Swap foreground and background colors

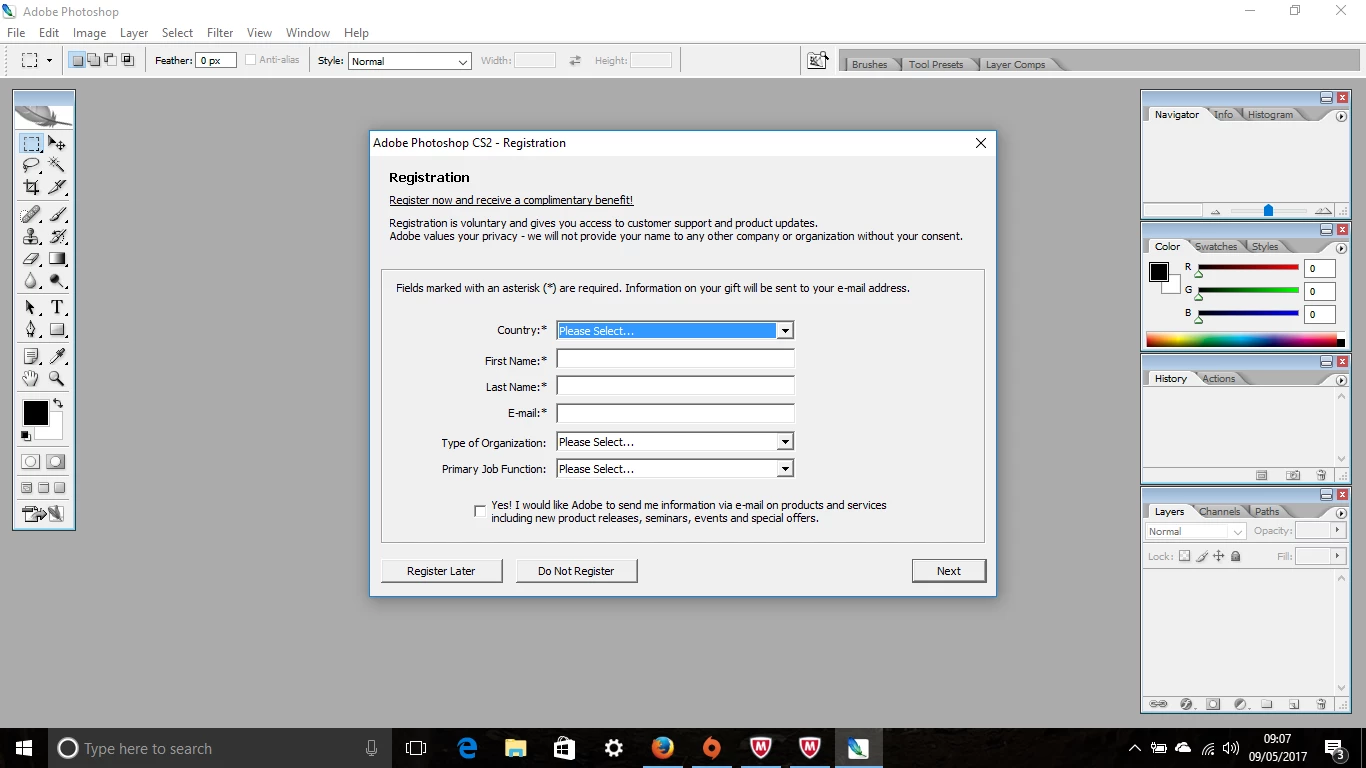58,404
